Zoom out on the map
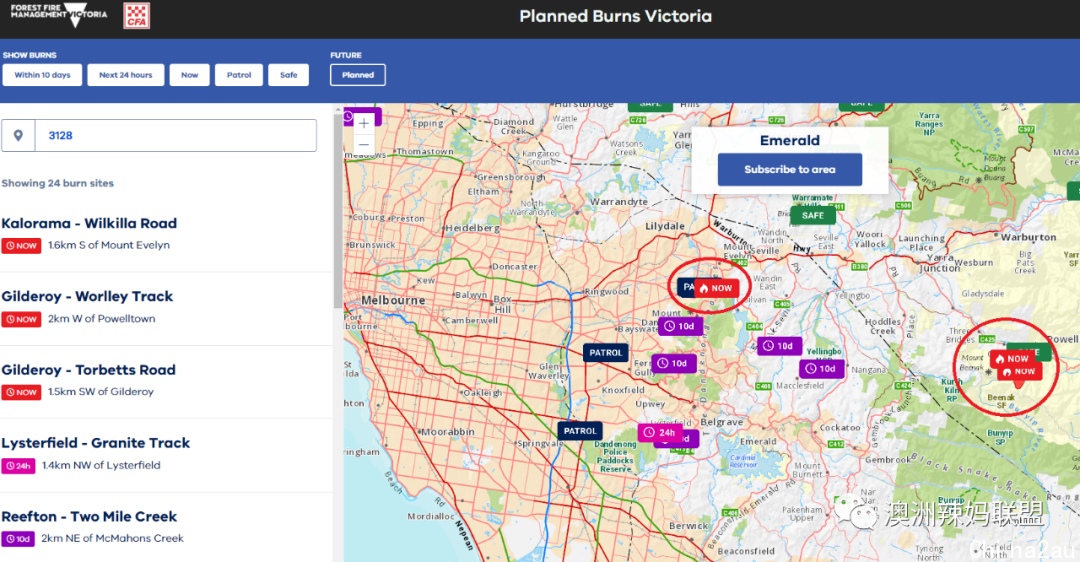 pos(364,145)
